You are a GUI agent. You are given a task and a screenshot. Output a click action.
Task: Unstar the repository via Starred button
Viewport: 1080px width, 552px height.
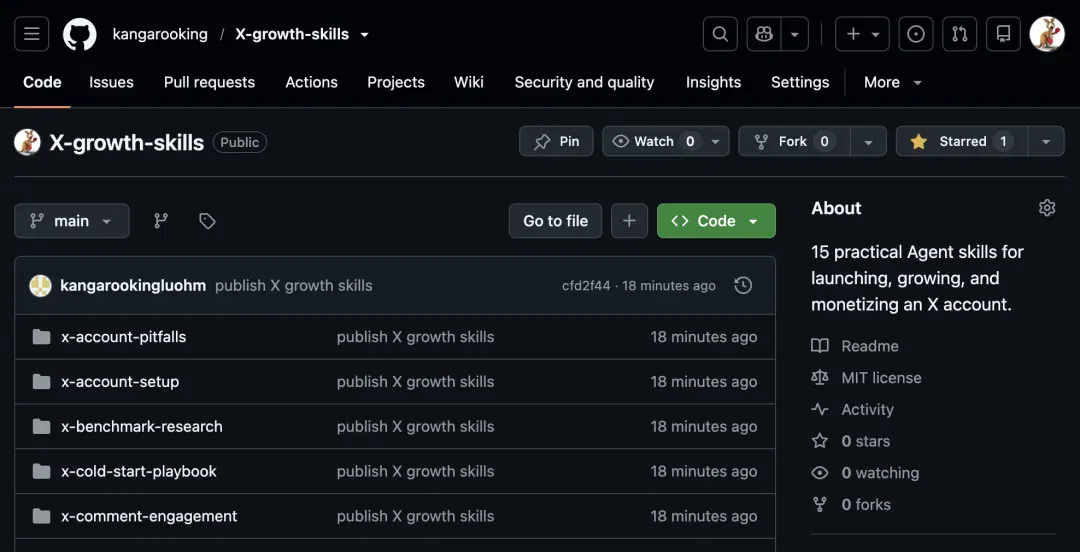(x=962, y=141)
